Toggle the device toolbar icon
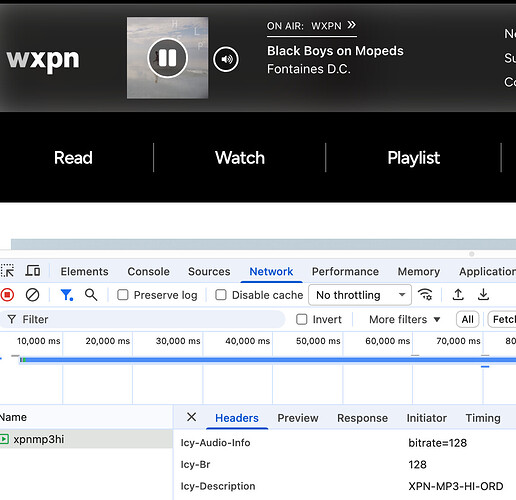Screen dimensions: 516x500 point(33,271)
